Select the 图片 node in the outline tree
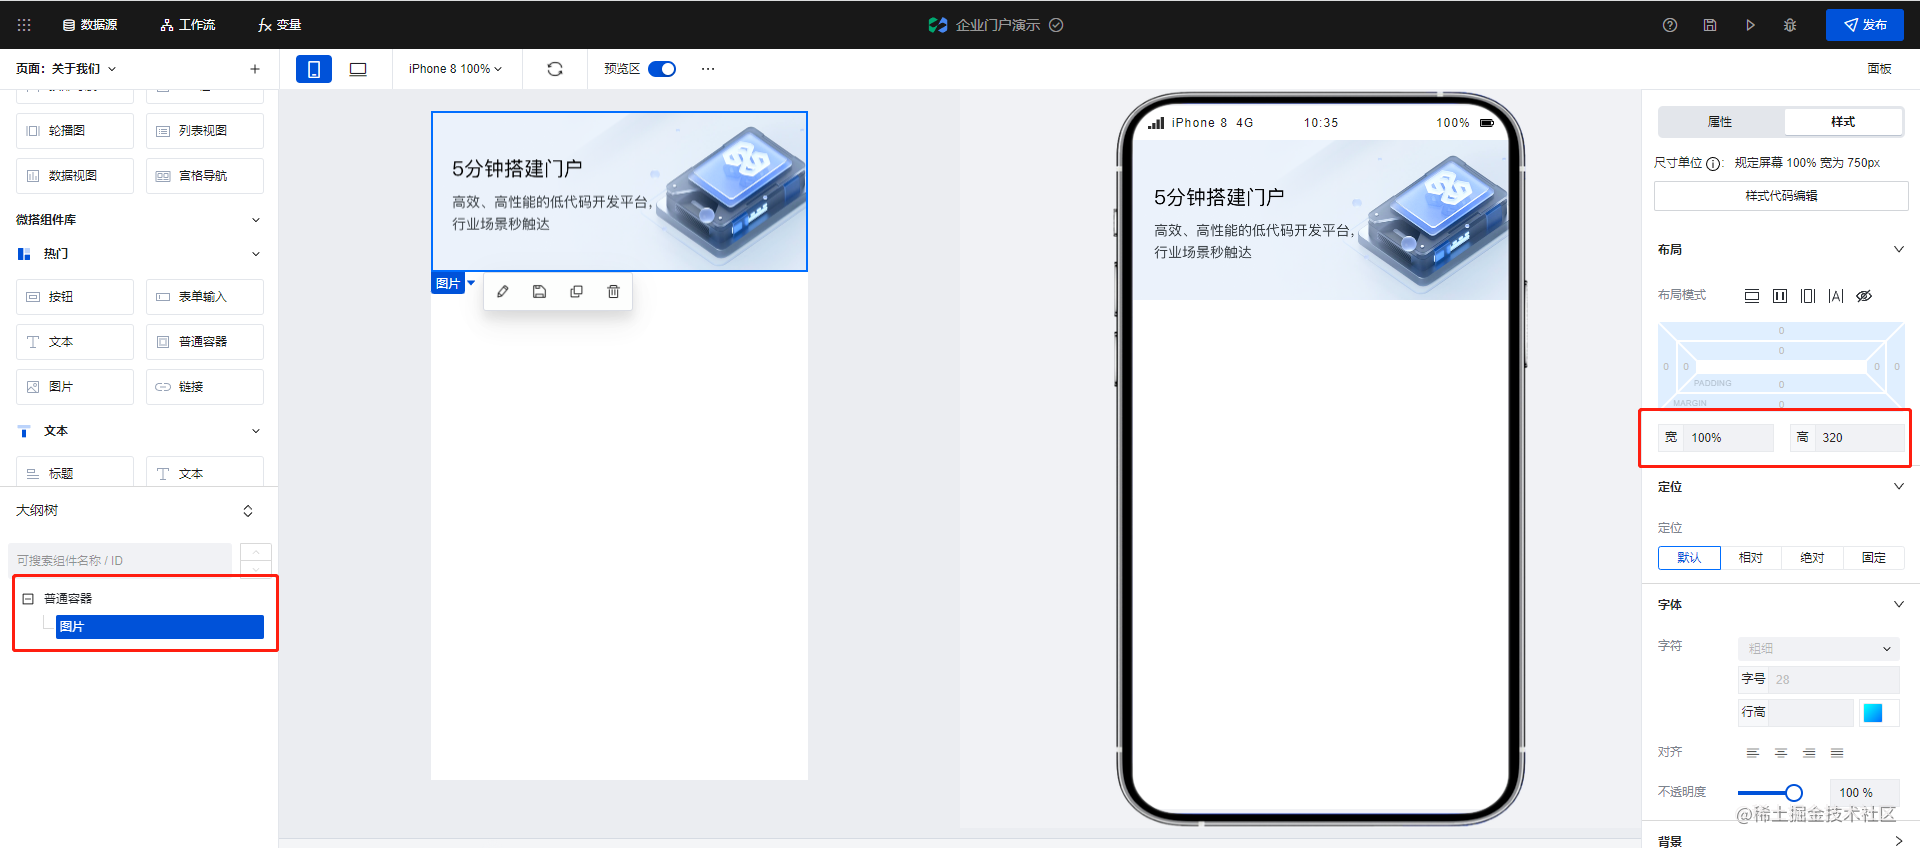Screen dimensions: 1920x848 pyautogui.click(x=160, y=627)
